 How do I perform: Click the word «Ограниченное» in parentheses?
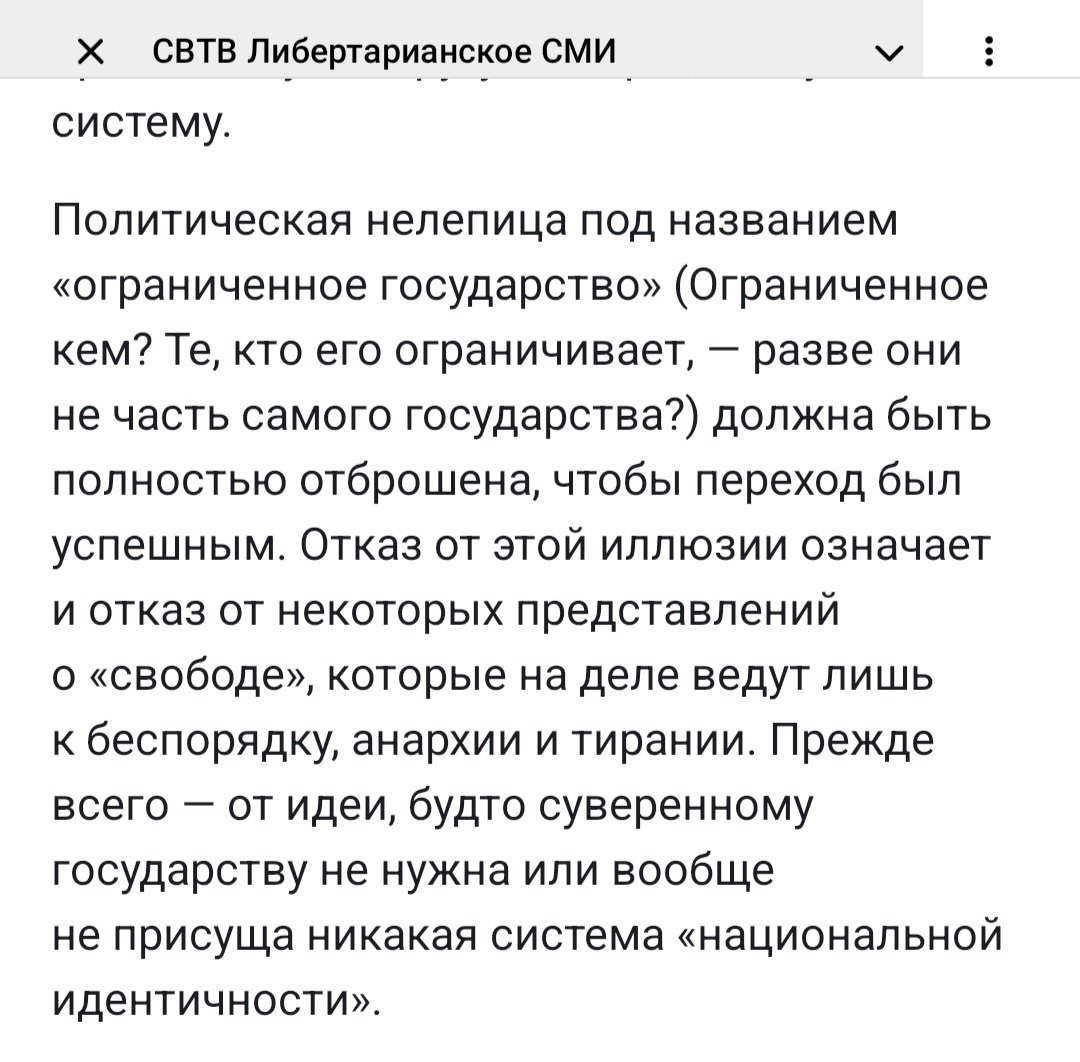835,286
